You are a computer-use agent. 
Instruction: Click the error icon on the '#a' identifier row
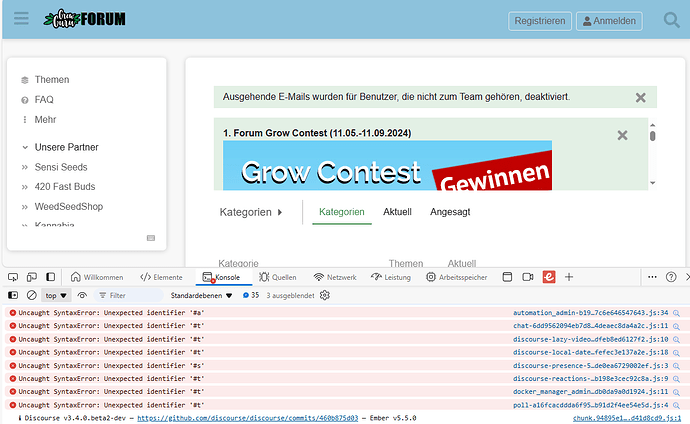(13, 313)
